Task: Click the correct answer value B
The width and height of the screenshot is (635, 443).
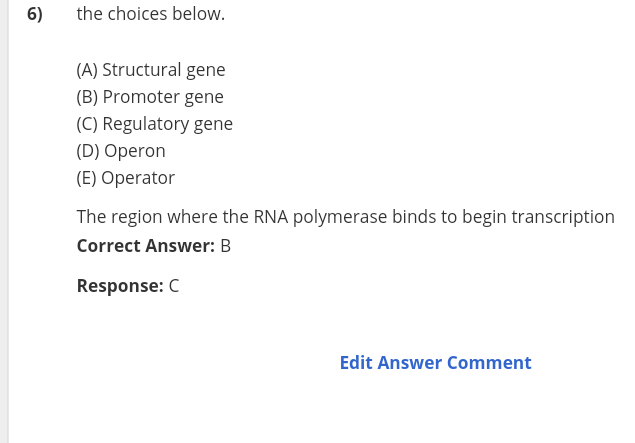Action: click(x=226, y=246)
